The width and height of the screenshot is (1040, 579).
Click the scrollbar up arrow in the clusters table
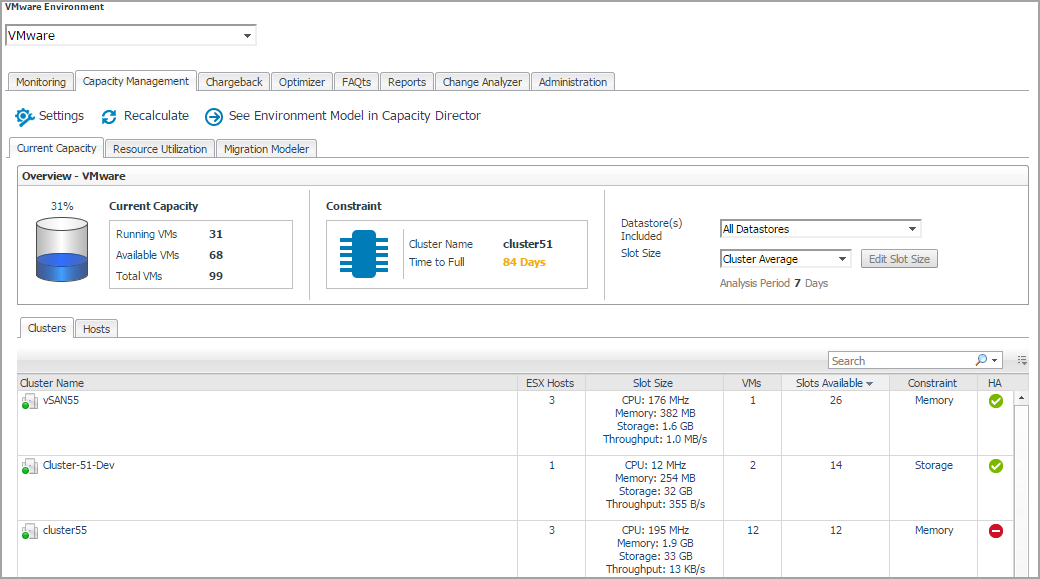(x=1021, y=398)
